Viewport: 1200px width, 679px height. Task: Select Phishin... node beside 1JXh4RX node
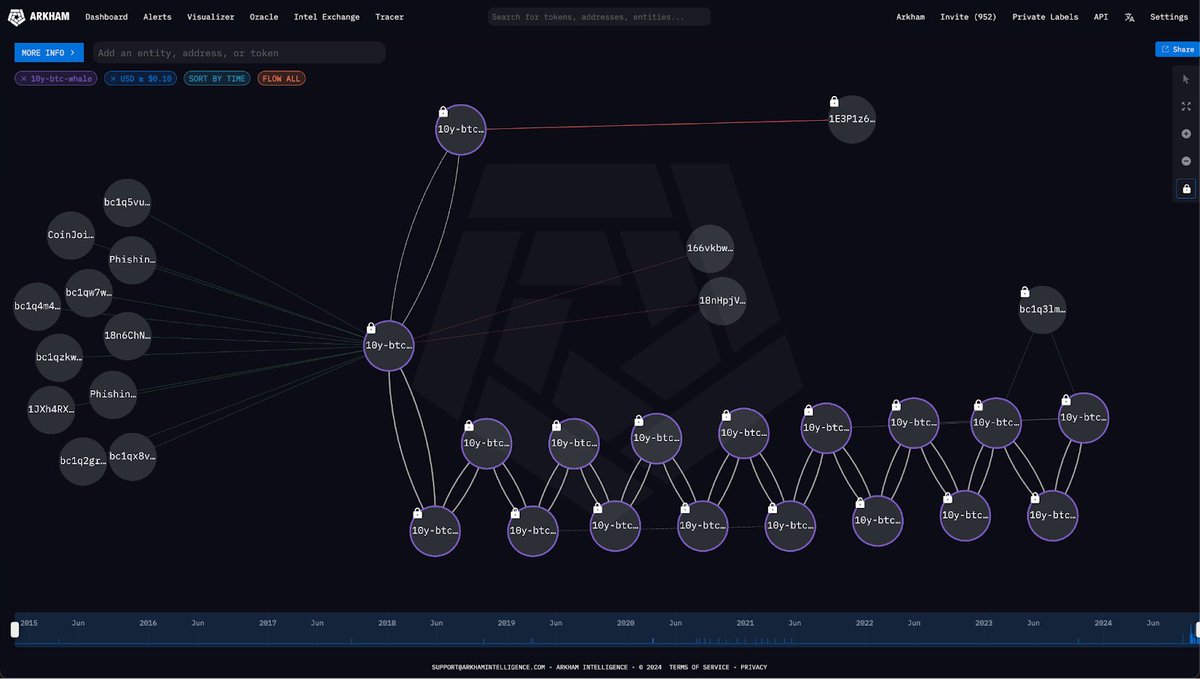(x=113, y=395)
